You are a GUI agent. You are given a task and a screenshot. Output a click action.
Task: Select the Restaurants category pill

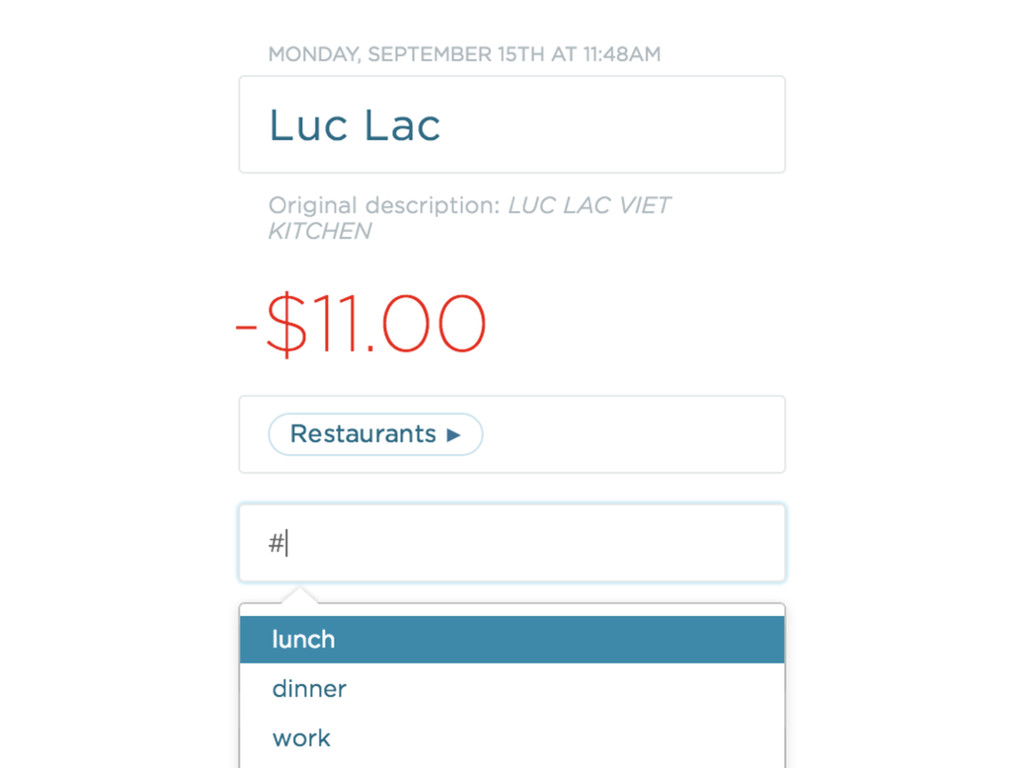click(376, 434)
